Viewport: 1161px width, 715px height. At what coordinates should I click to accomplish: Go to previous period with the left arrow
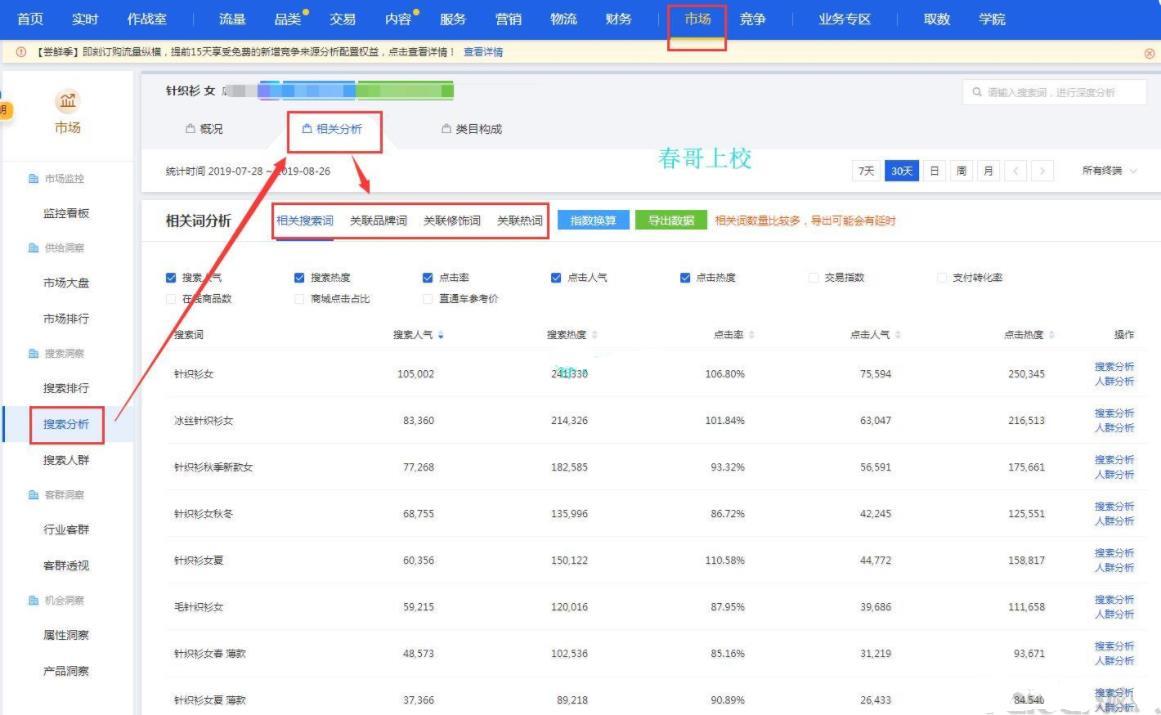click(1016, 171)
